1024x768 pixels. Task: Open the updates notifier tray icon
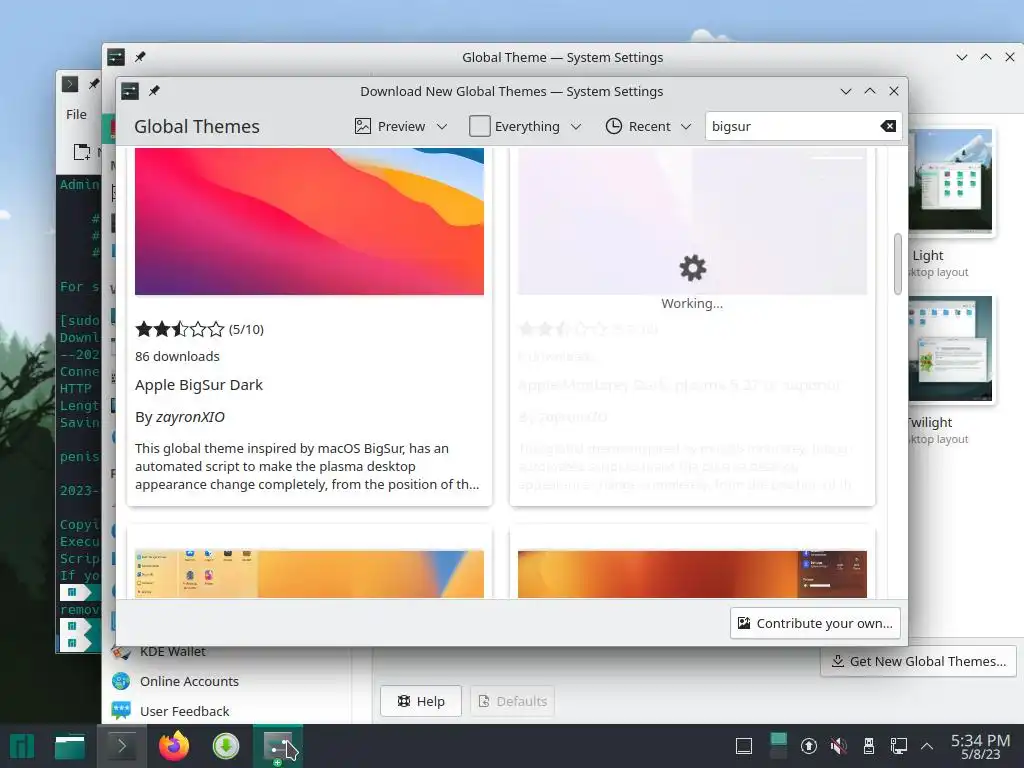[x=808, y=746]
